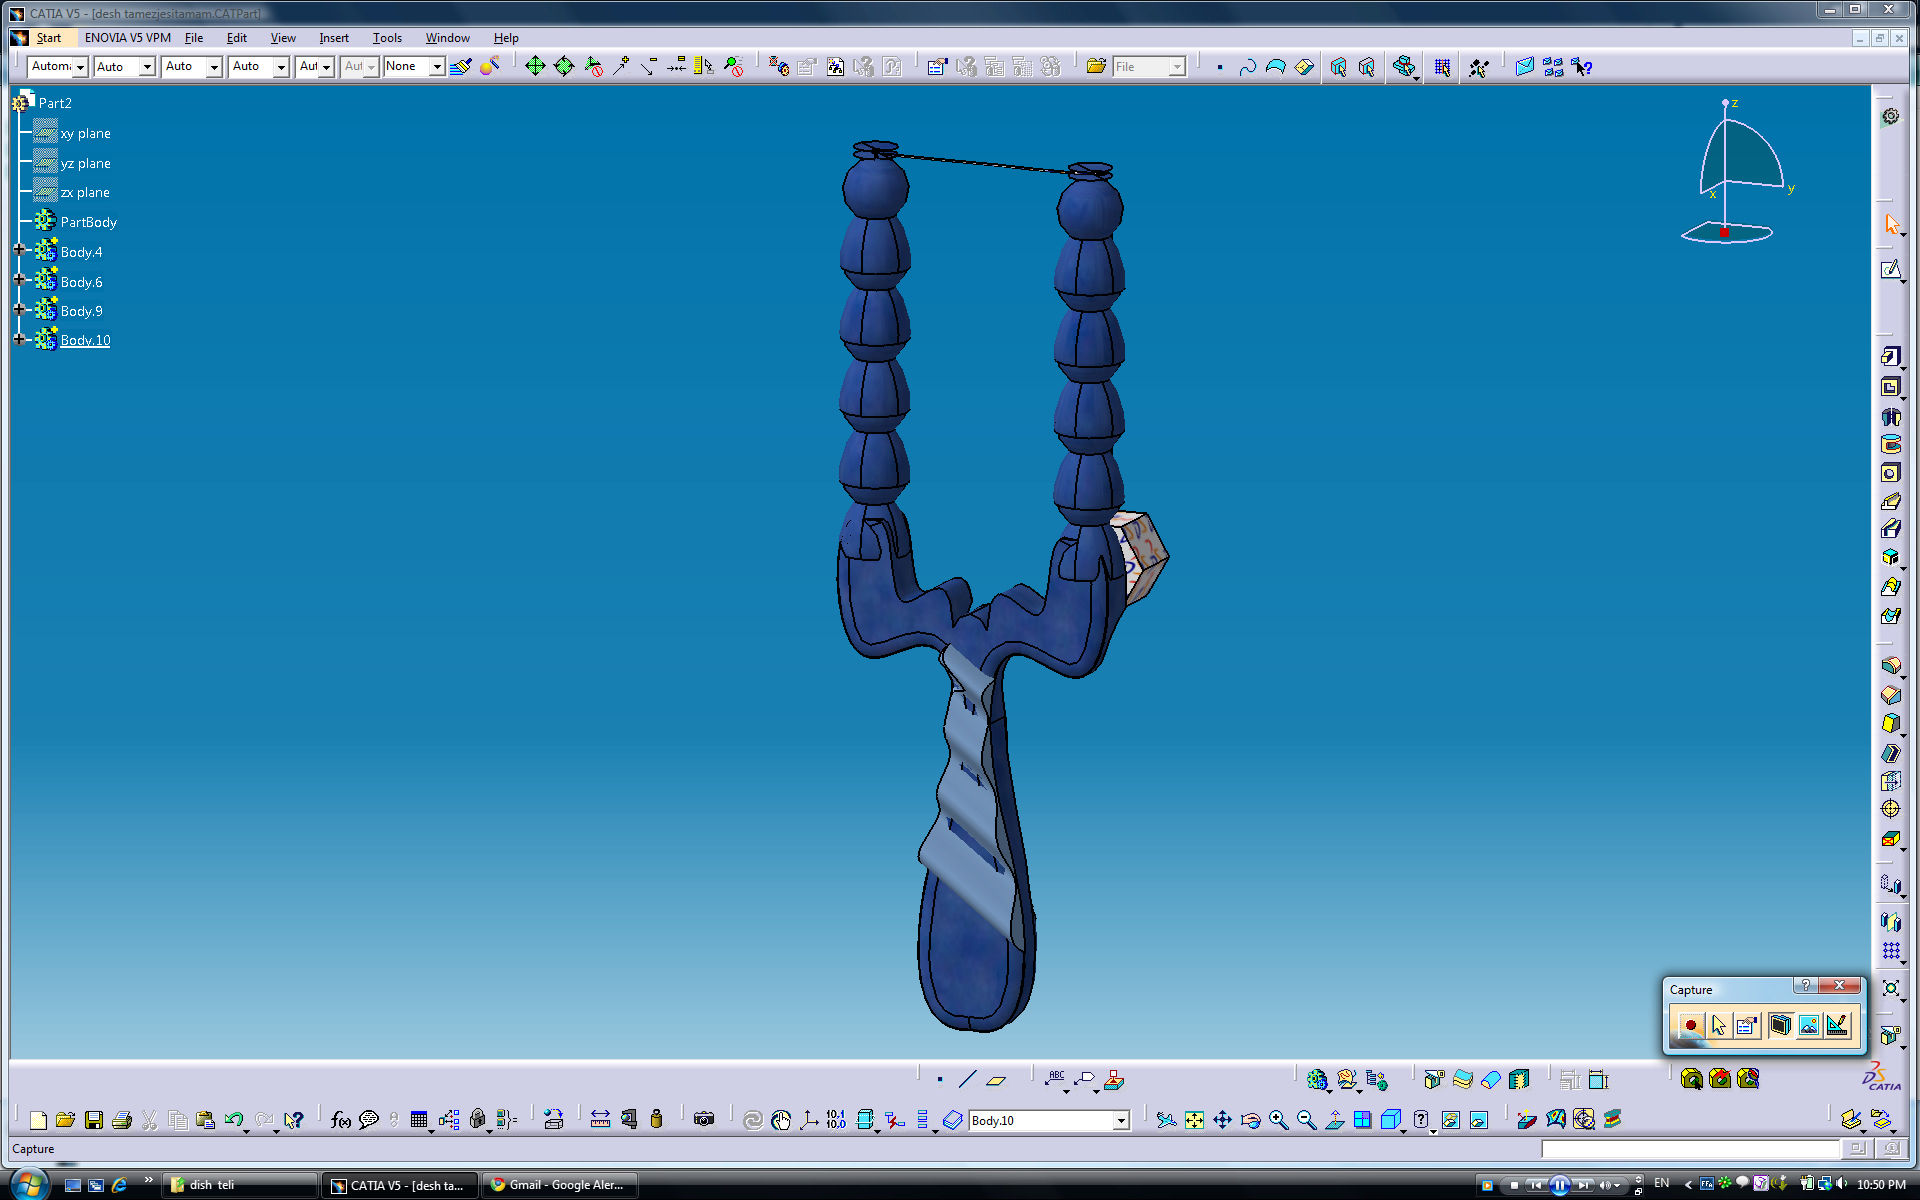Select the Rotate view tool

click(1250, 1120)
